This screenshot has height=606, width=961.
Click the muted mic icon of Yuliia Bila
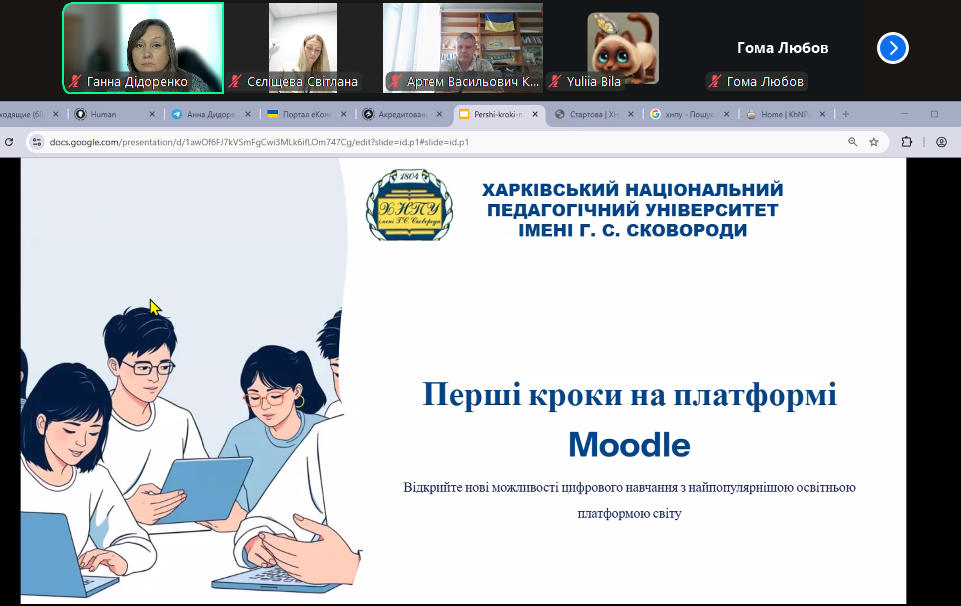(x=555, y=81)
